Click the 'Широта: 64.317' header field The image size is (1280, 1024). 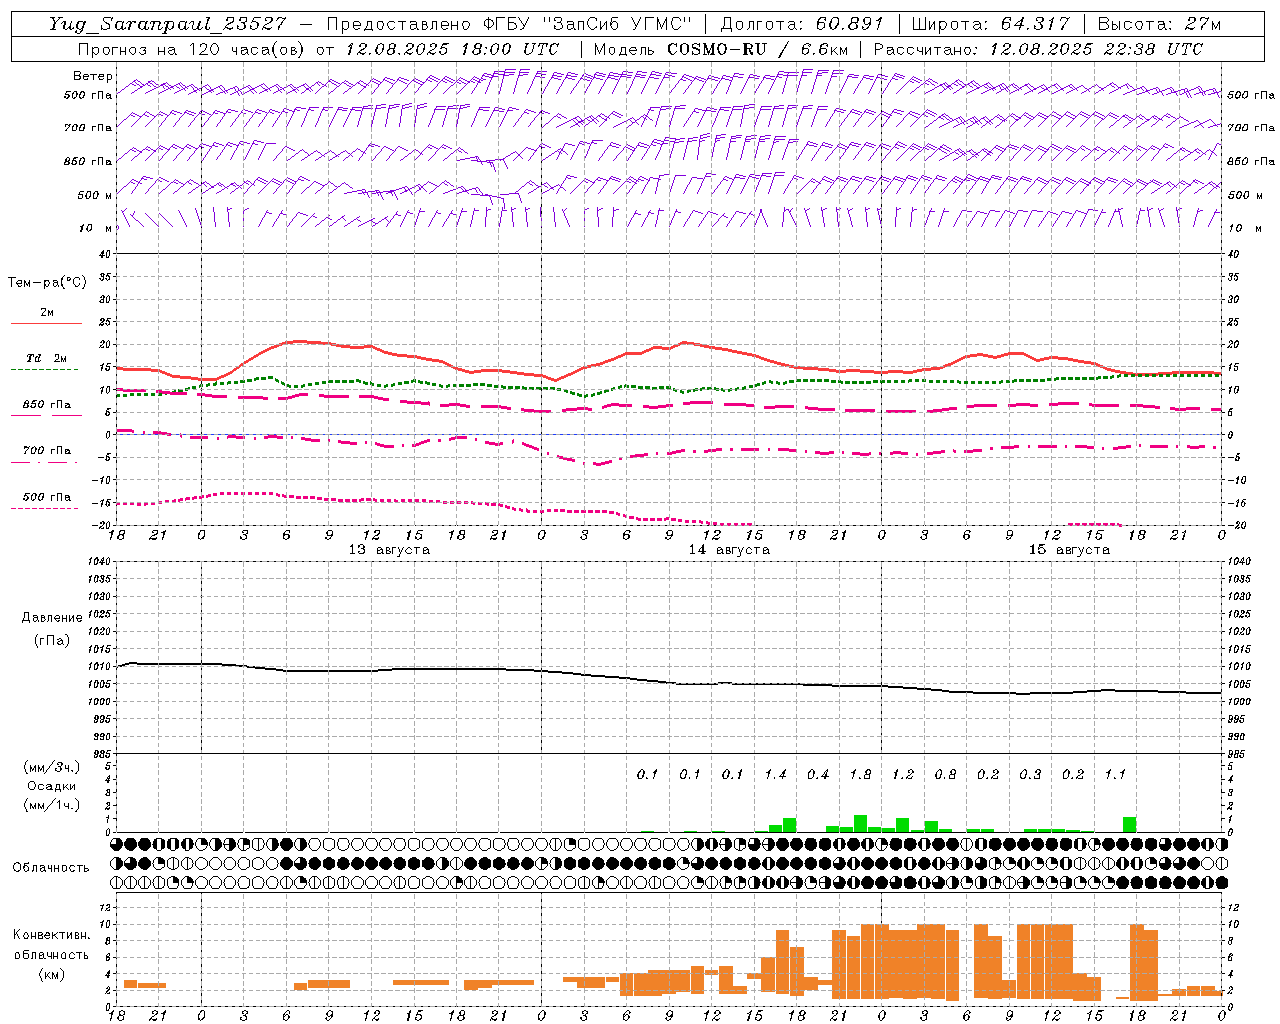(x=990, y=23)
